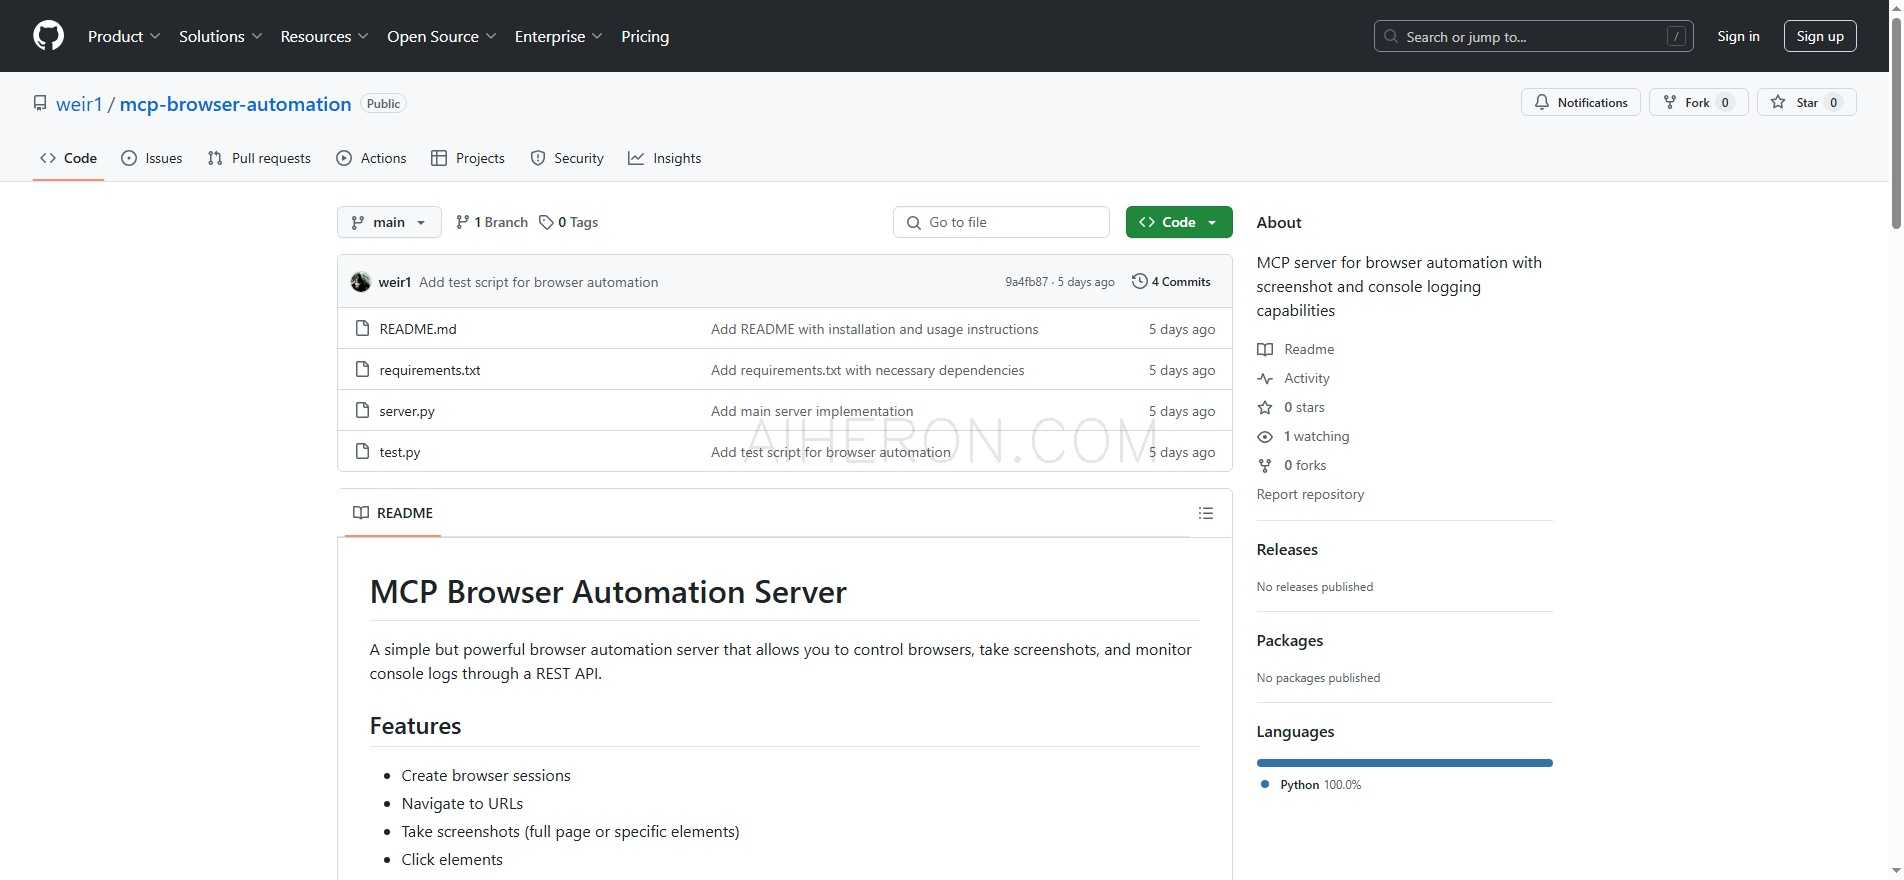Click the star icon beside 0 stars
This screenshot has width=1904, height=880.
(x=1265, y=407)
